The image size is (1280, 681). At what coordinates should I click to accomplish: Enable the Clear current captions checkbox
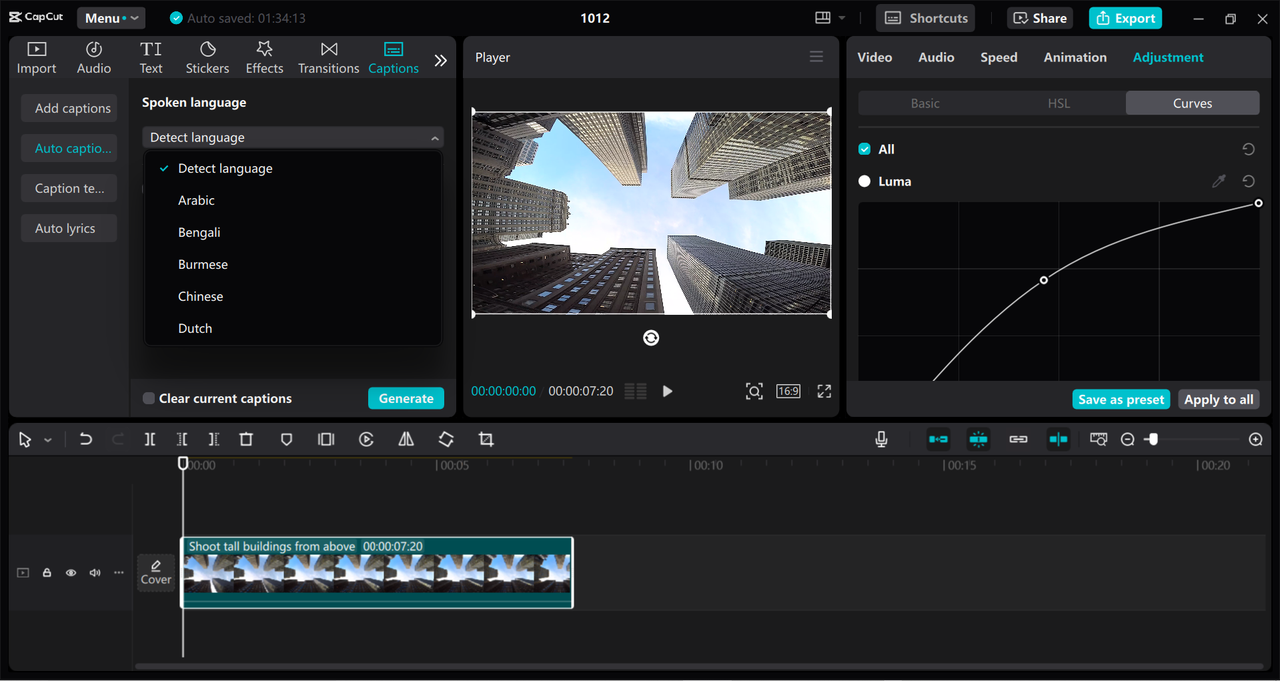(x=151, y=398)
